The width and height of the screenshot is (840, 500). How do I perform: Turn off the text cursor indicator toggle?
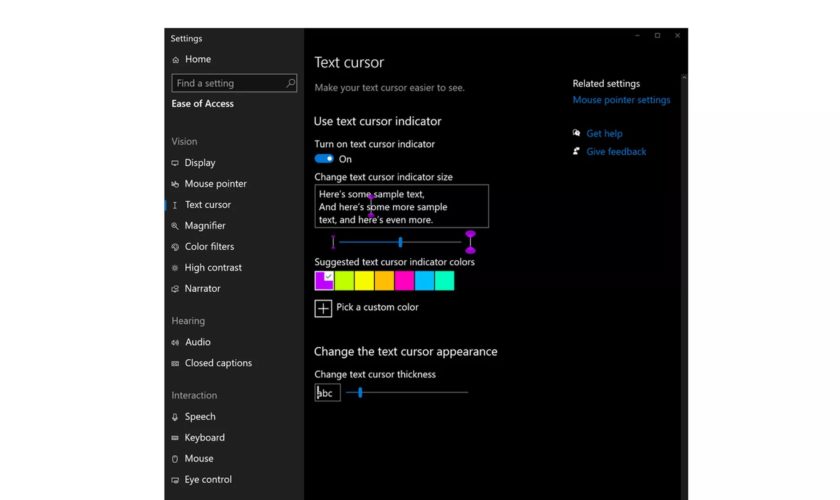click(324, 159)
